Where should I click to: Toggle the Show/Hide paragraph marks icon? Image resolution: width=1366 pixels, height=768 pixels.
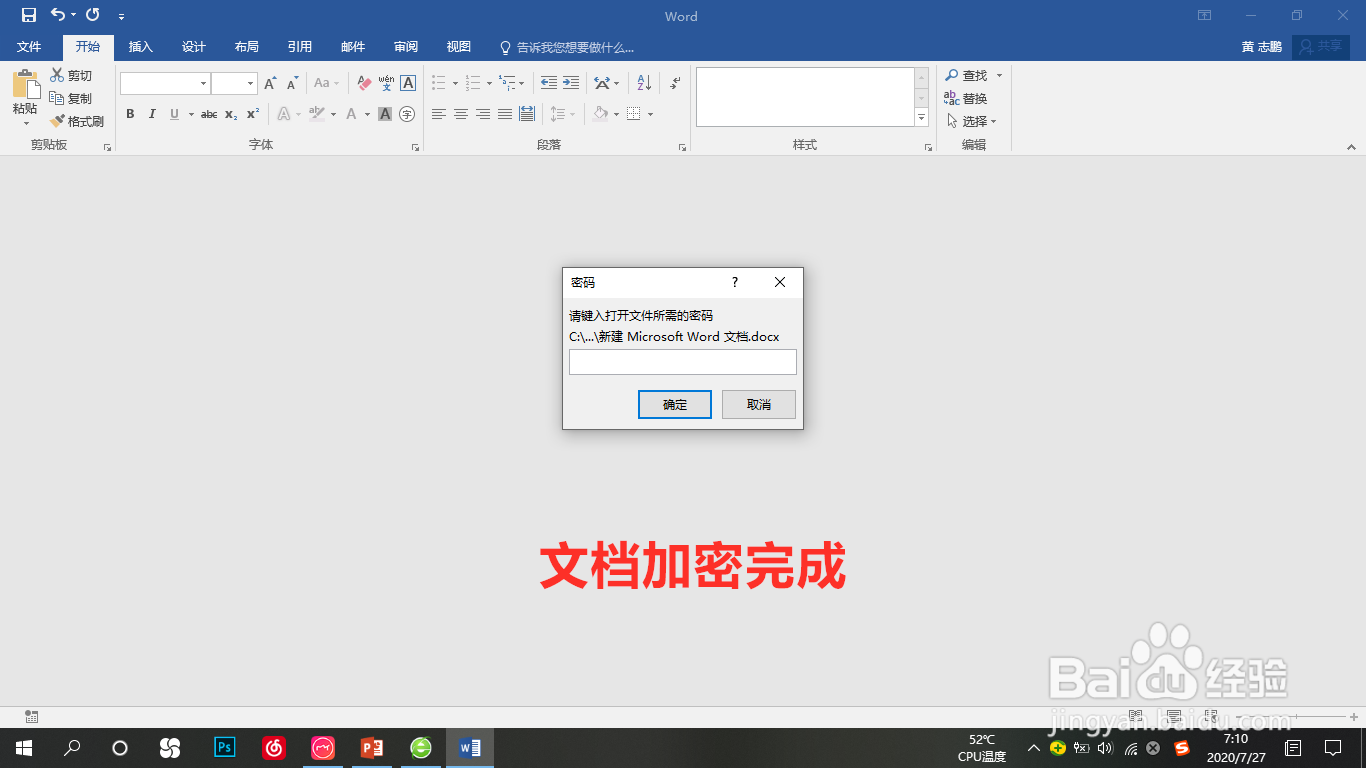(x=675, y=82)
